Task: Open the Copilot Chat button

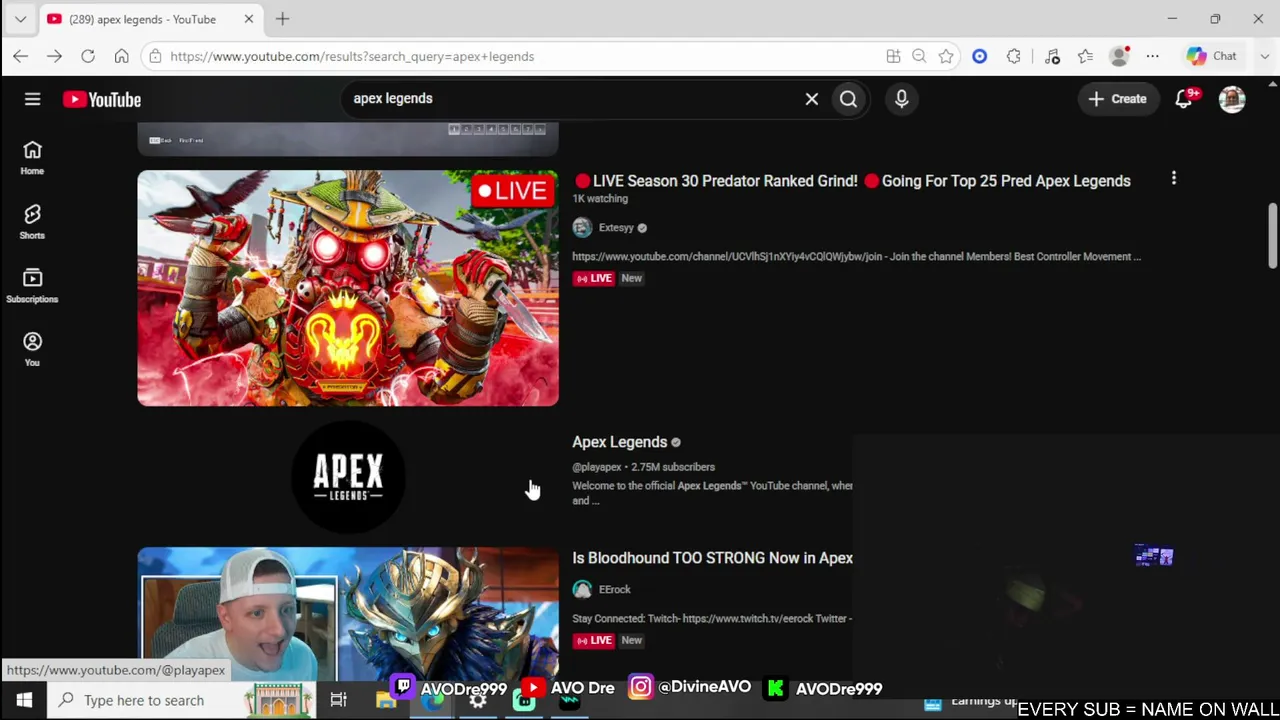Action: click(1211, 57)
